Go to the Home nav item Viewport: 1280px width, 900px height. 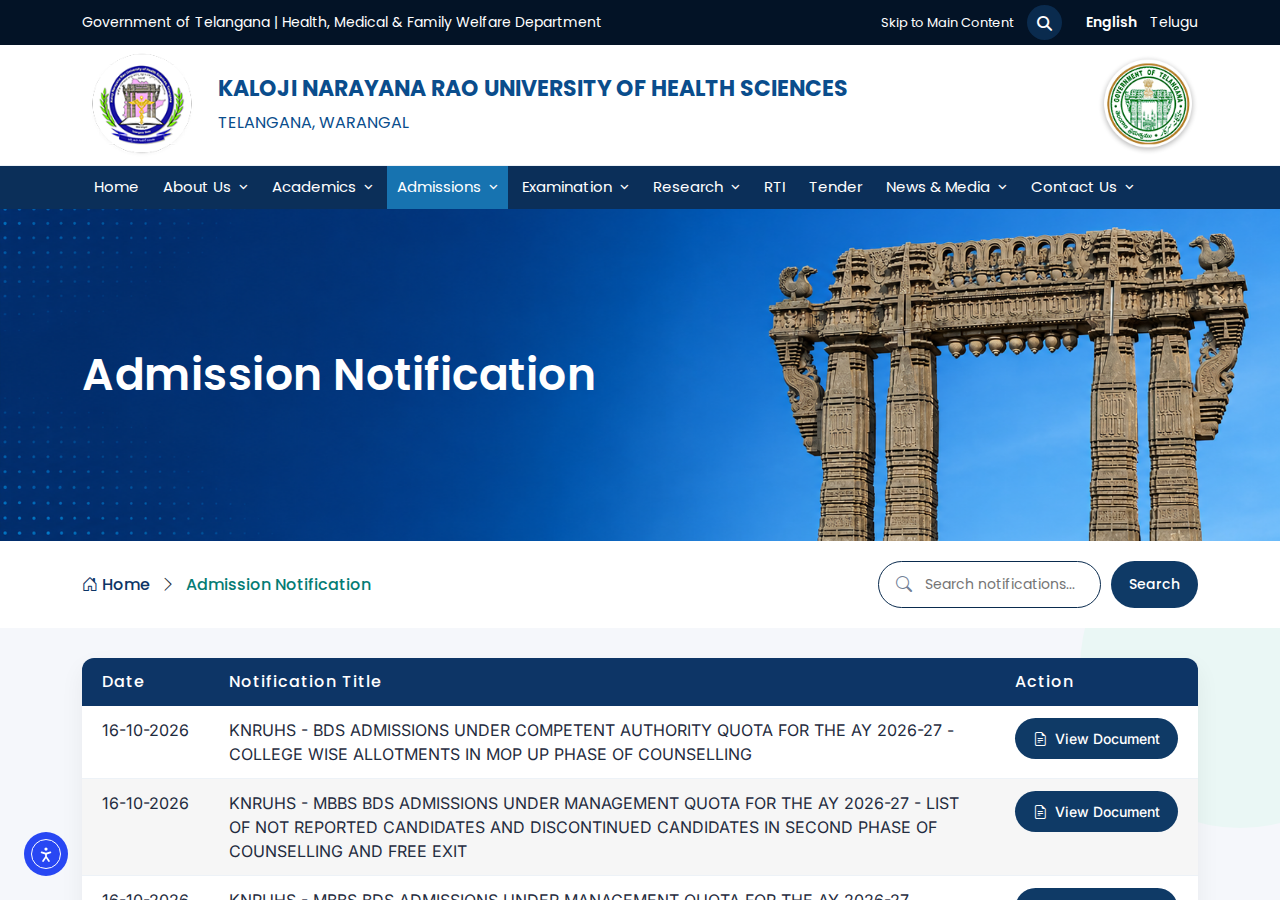point(116,187)
